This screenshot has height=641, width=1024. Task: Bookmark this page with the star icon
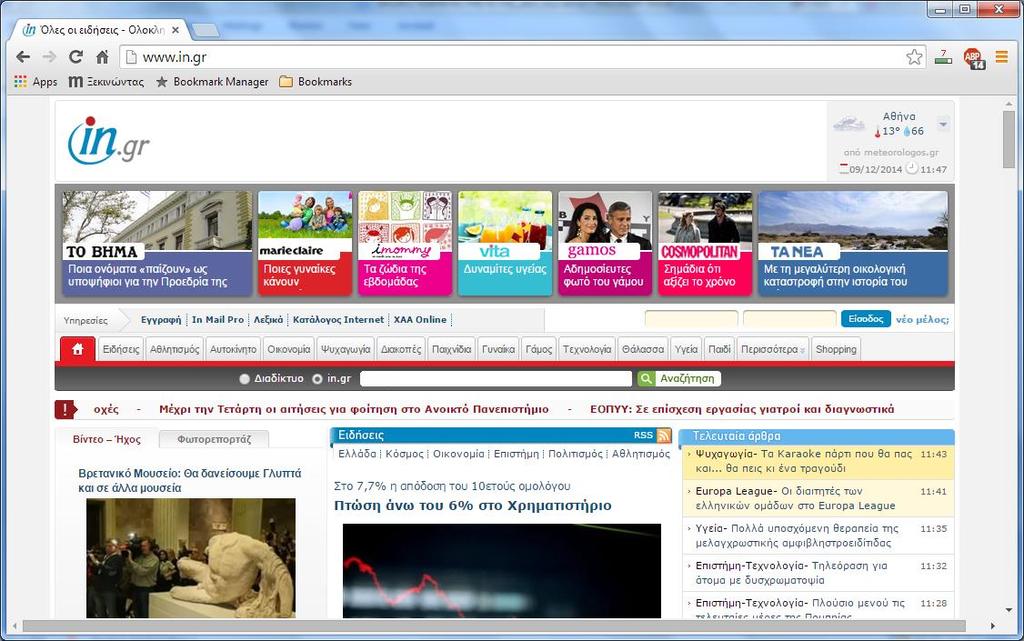[914, 57]
